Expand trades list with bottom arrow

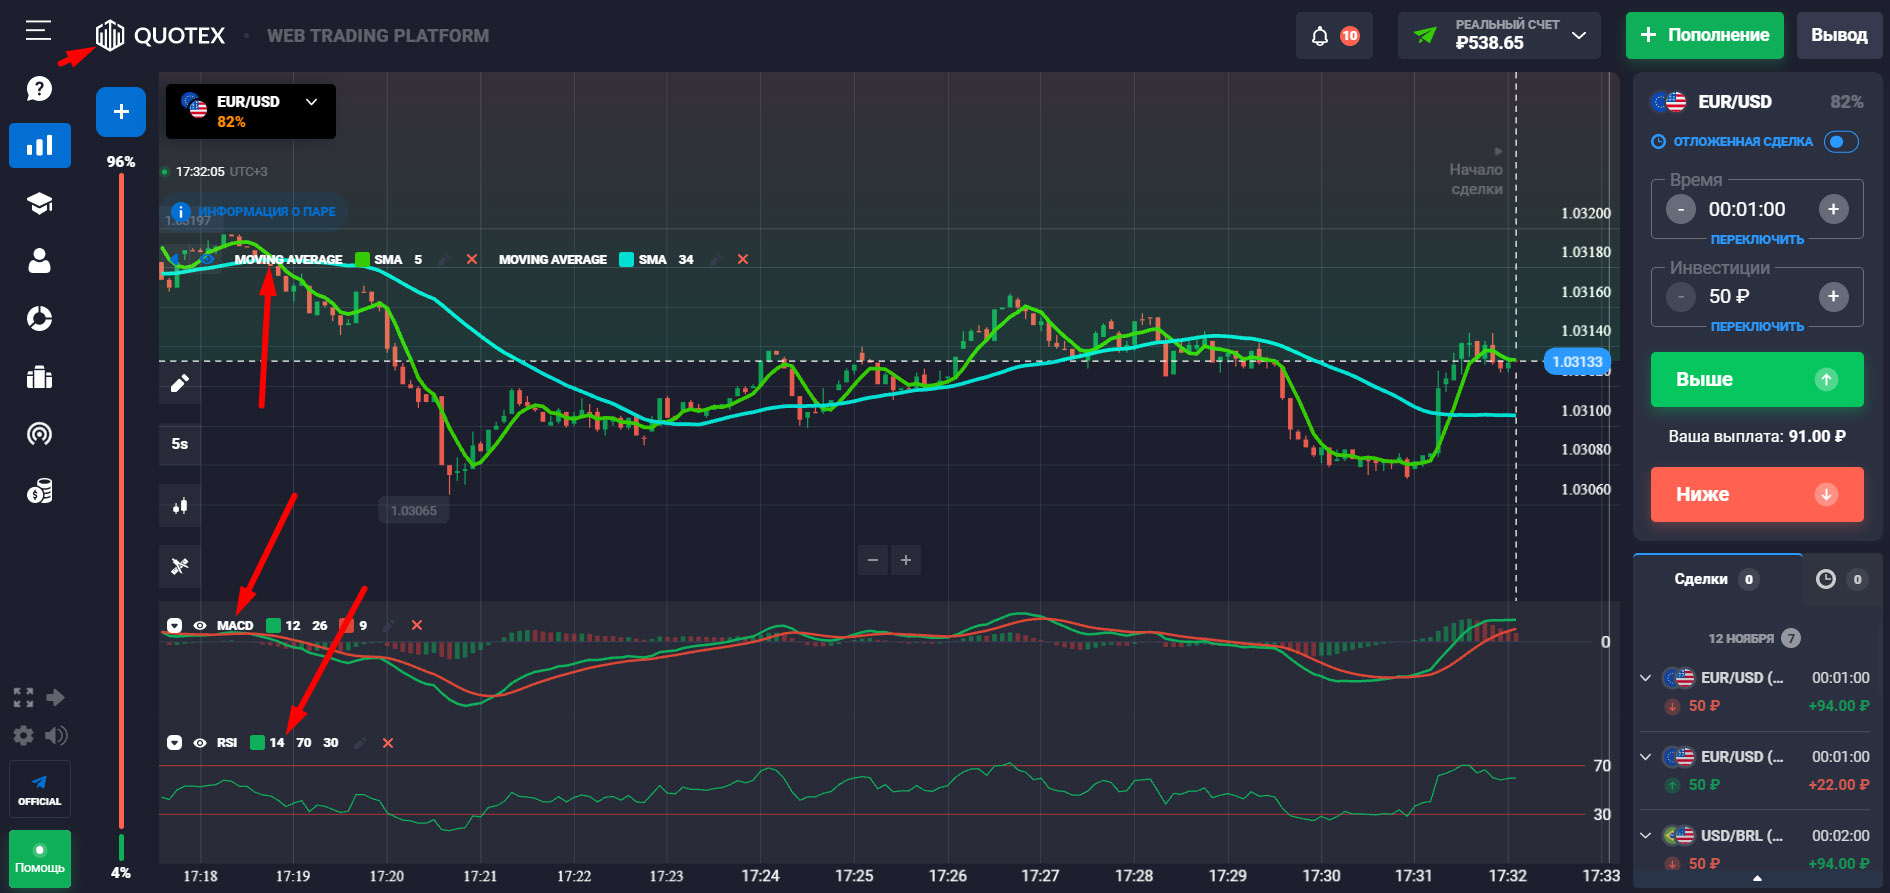[x=1757, y=879]
